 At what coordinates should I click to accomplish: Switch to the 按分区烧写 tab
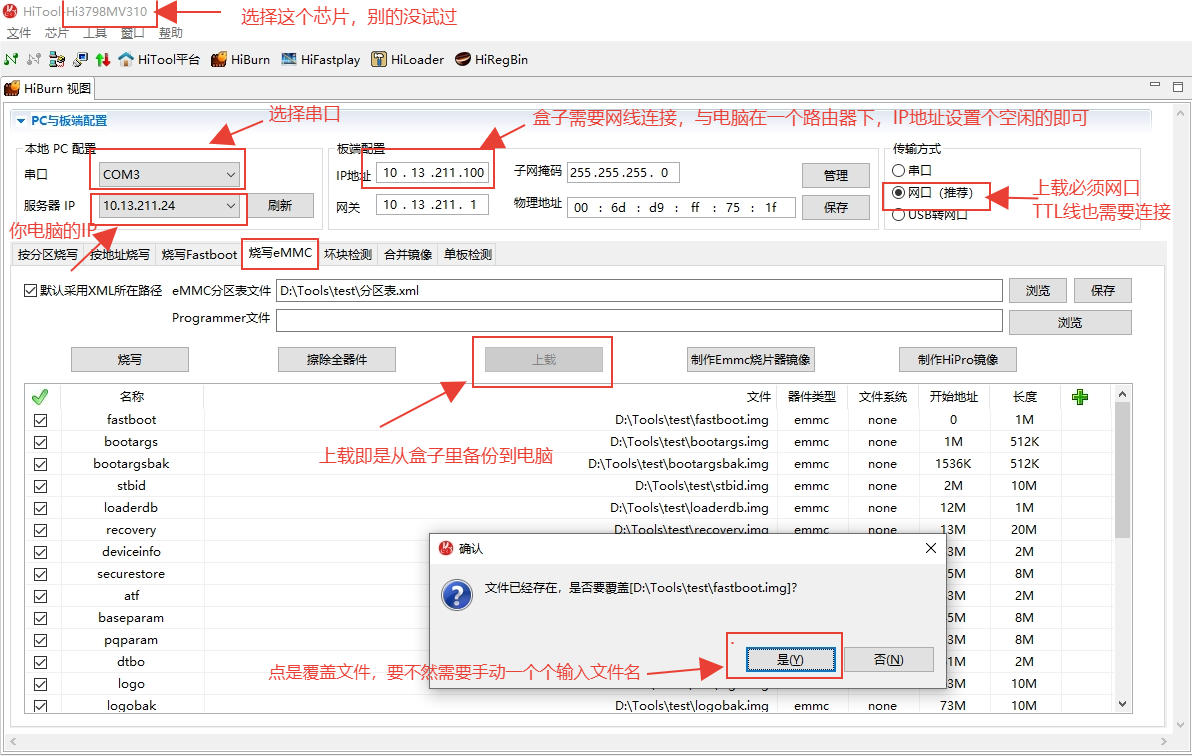click(48, 254)
